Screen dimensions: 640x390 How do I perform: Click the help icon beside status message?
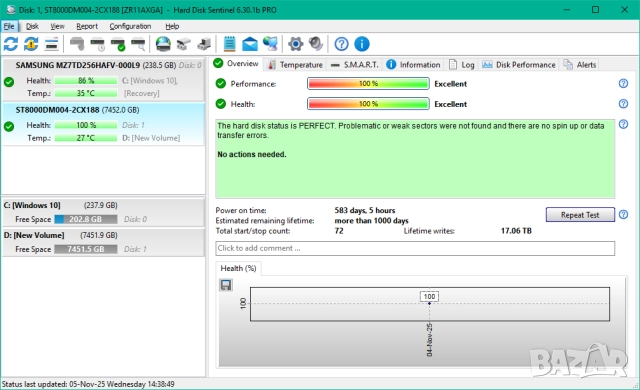623,124
